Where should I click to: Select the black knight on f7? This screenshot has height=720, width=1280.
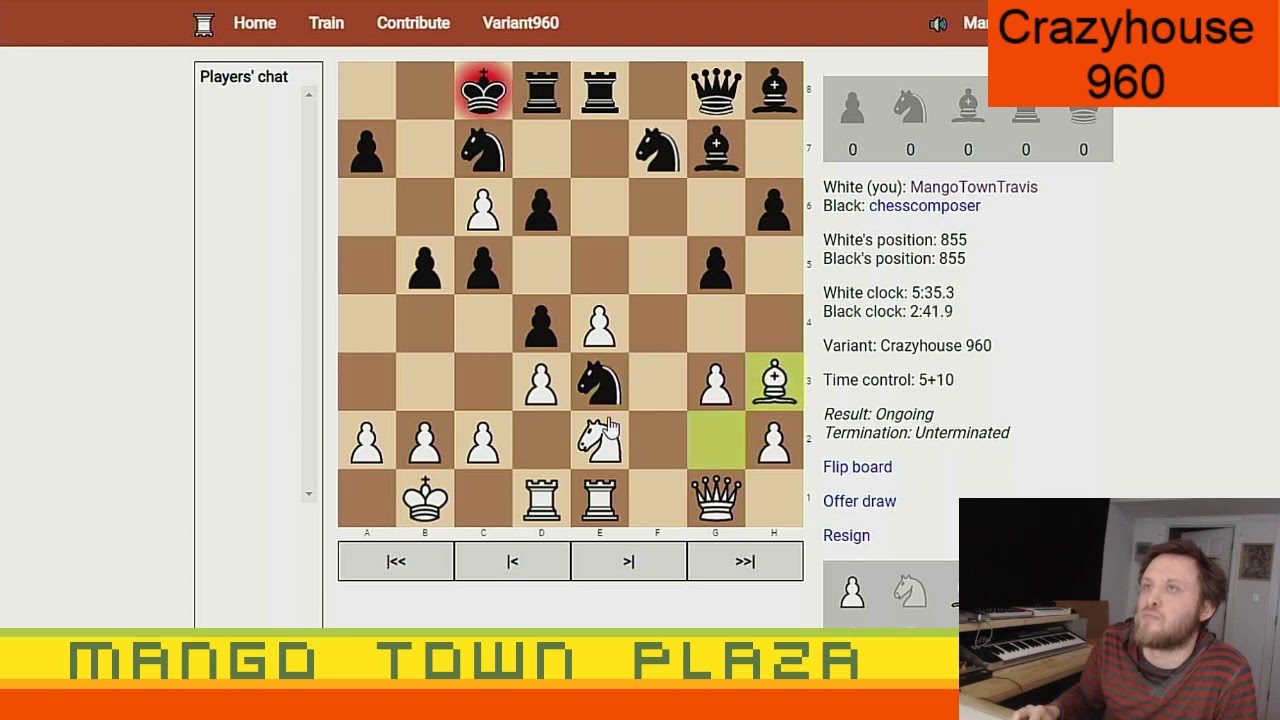coord(657,149)
